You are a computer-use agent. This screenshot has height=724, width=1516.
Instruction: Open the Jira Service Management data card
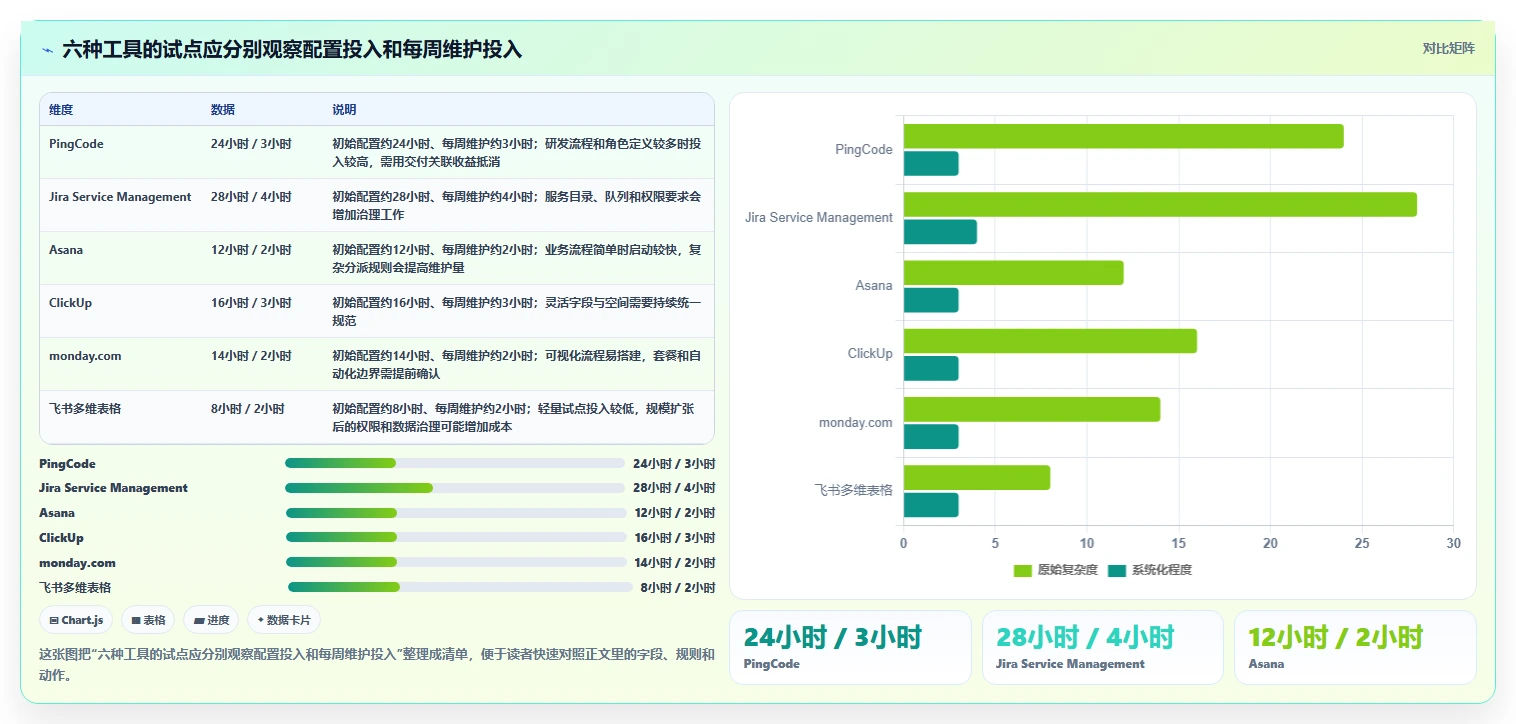click(x=1103, y=647)
